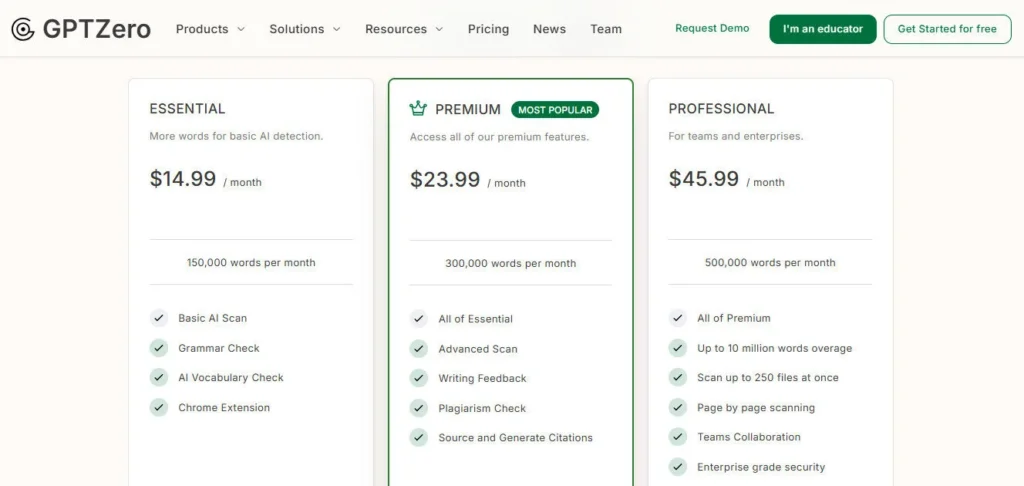
Task: Open the News menu item
Action: [549, 29]
